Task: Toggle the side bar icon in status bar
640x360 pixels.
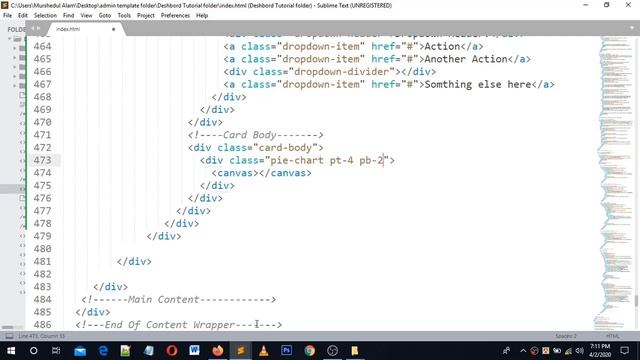Action: pos(9,336)
